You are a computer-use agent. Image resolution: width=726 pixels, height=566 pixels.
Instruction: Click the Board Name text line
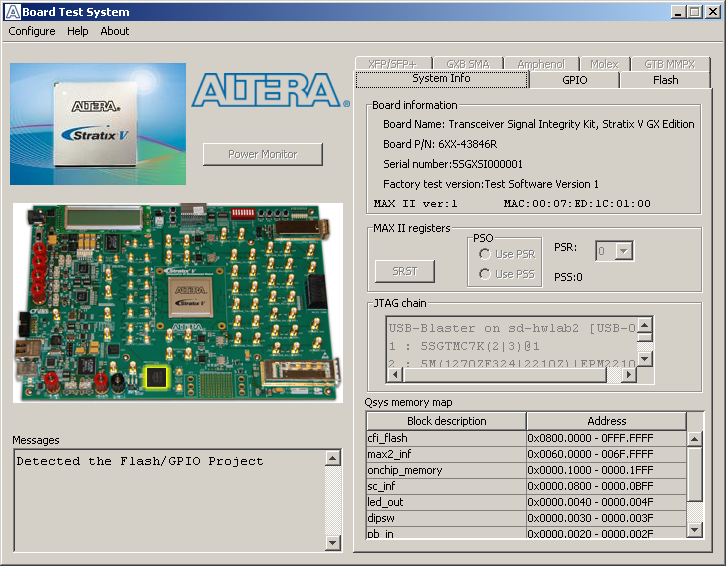pos(538,124)
